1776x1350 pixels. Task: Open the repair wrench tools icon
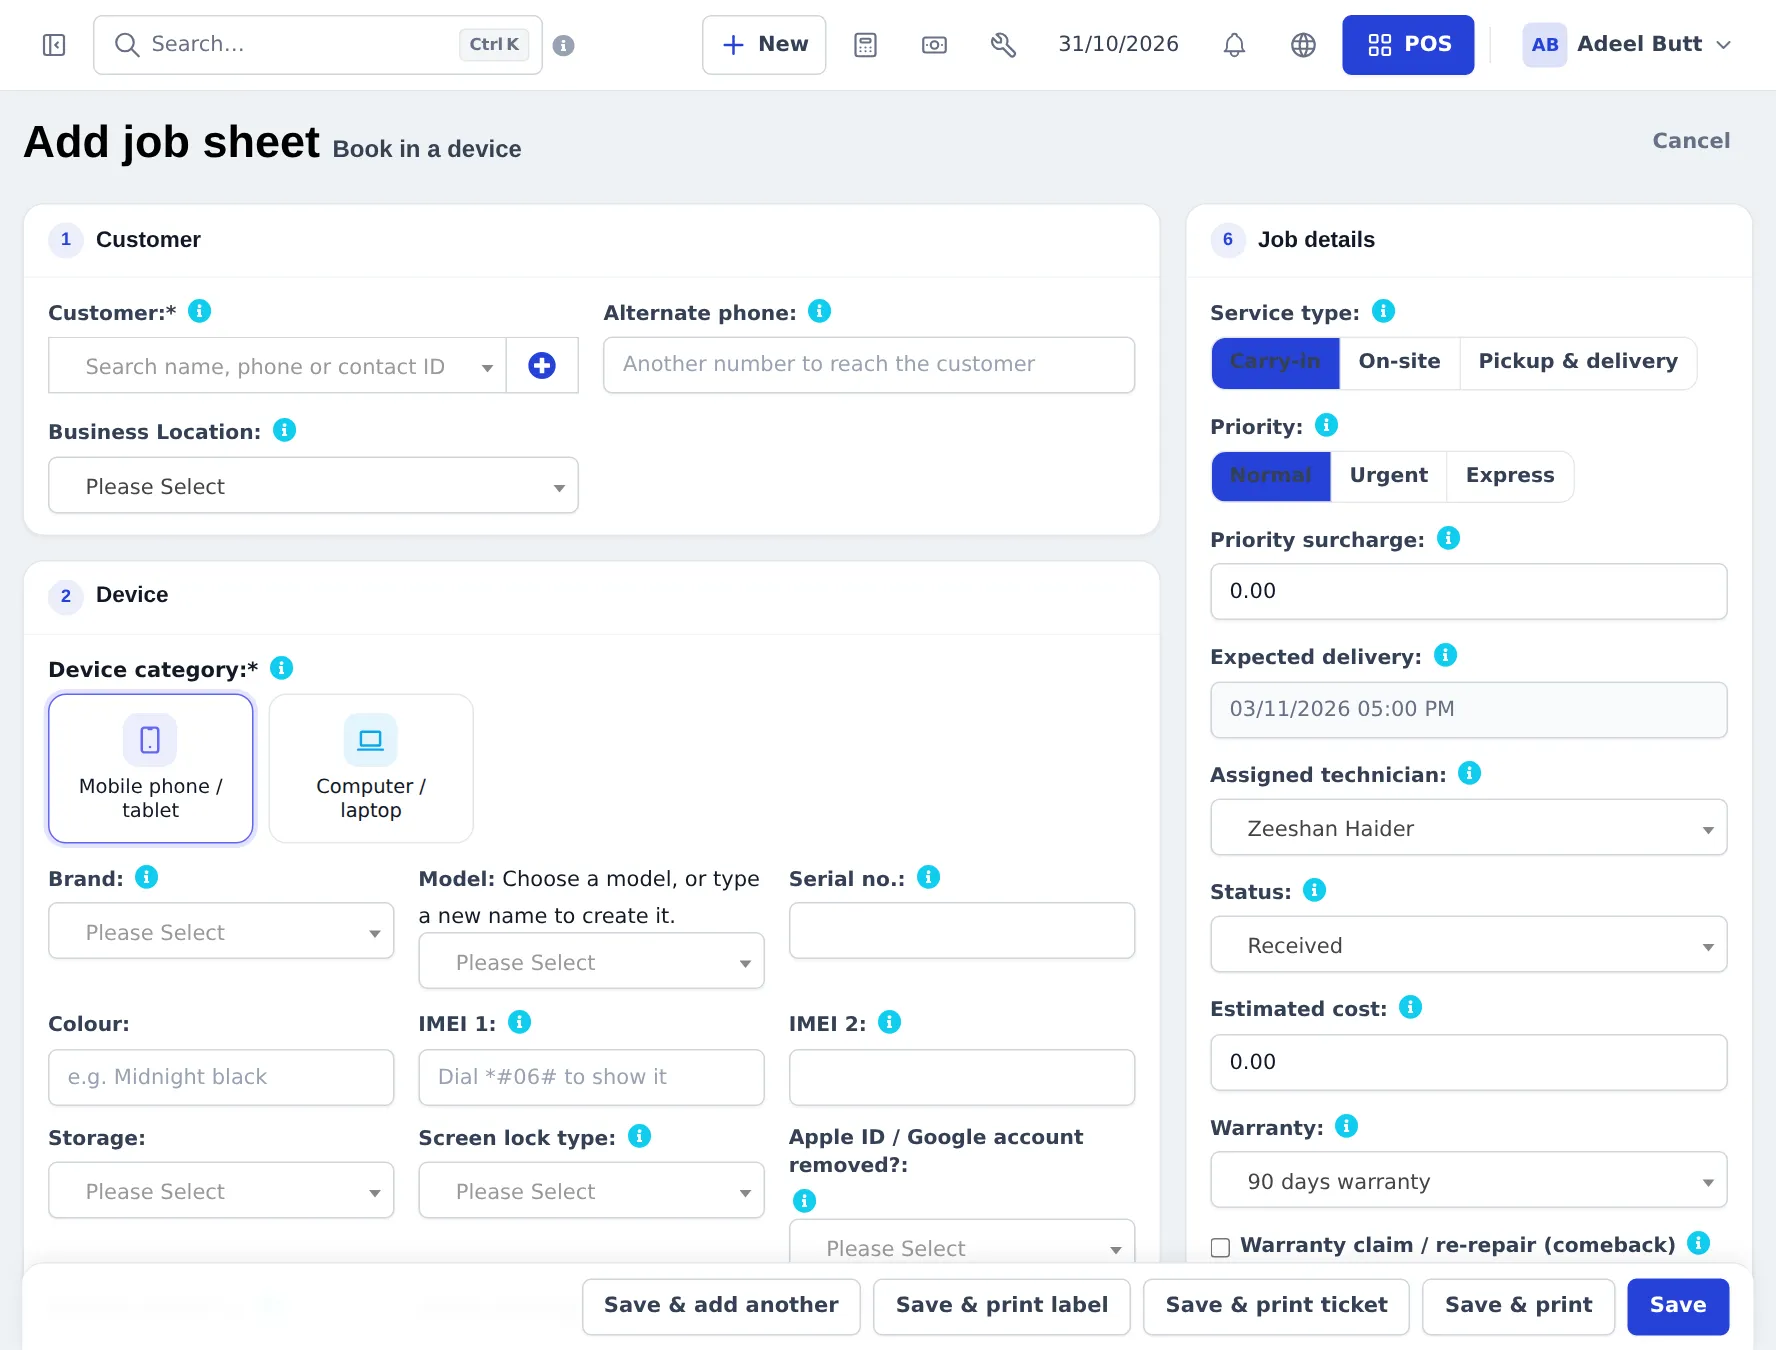[x=1003, y=45]
